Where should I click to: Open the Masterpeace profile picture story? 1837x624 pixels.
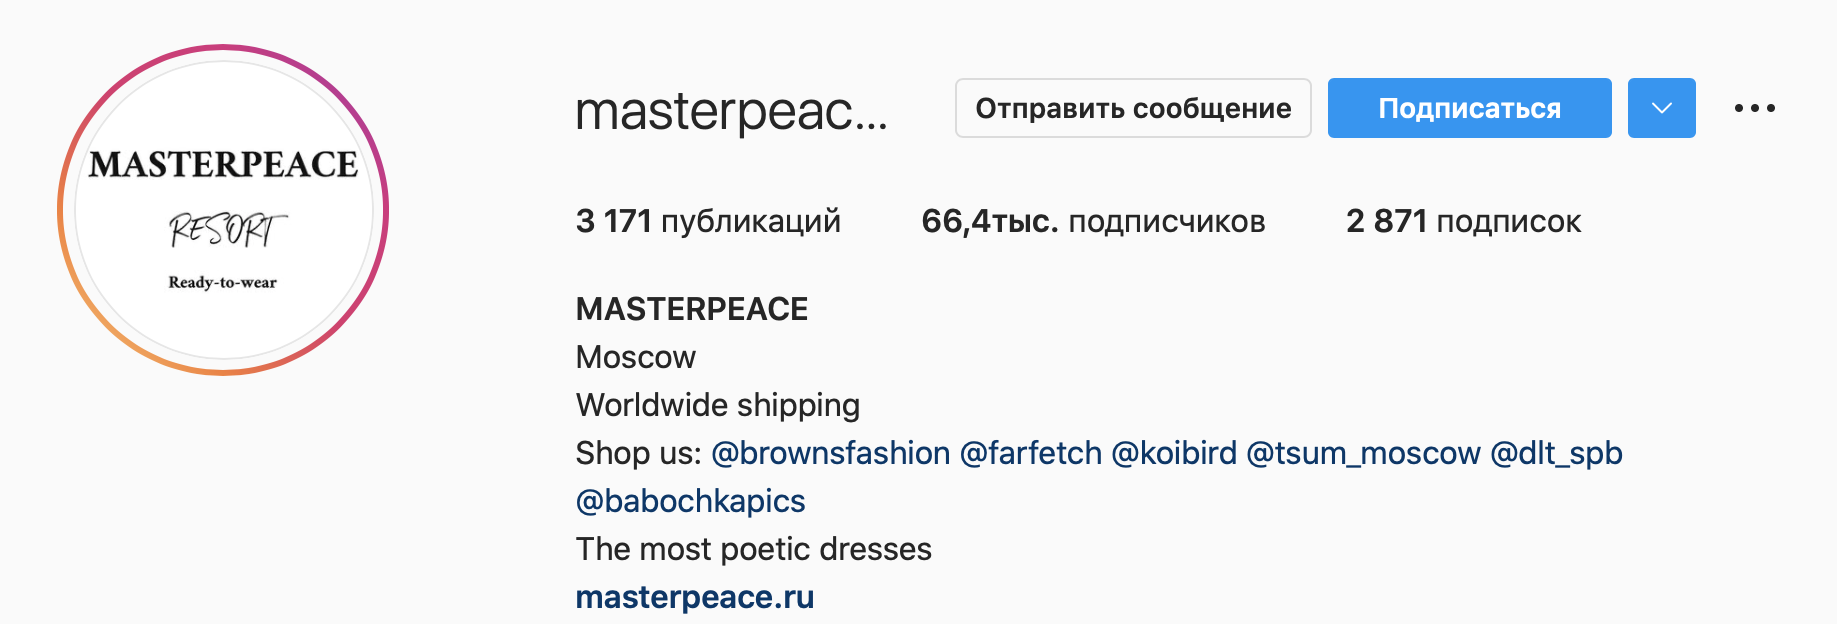[223, 210]
